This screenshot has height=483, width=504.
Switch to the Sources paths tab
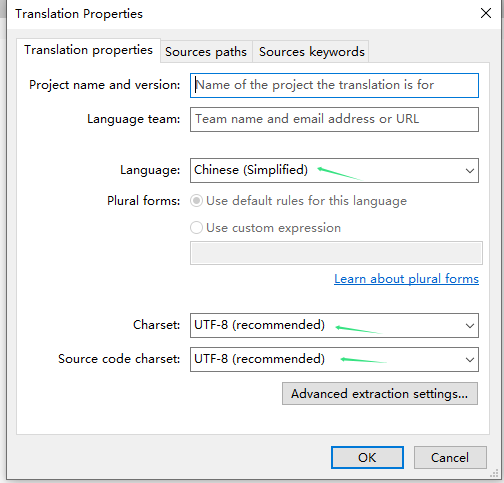click(x=206, y=52)
